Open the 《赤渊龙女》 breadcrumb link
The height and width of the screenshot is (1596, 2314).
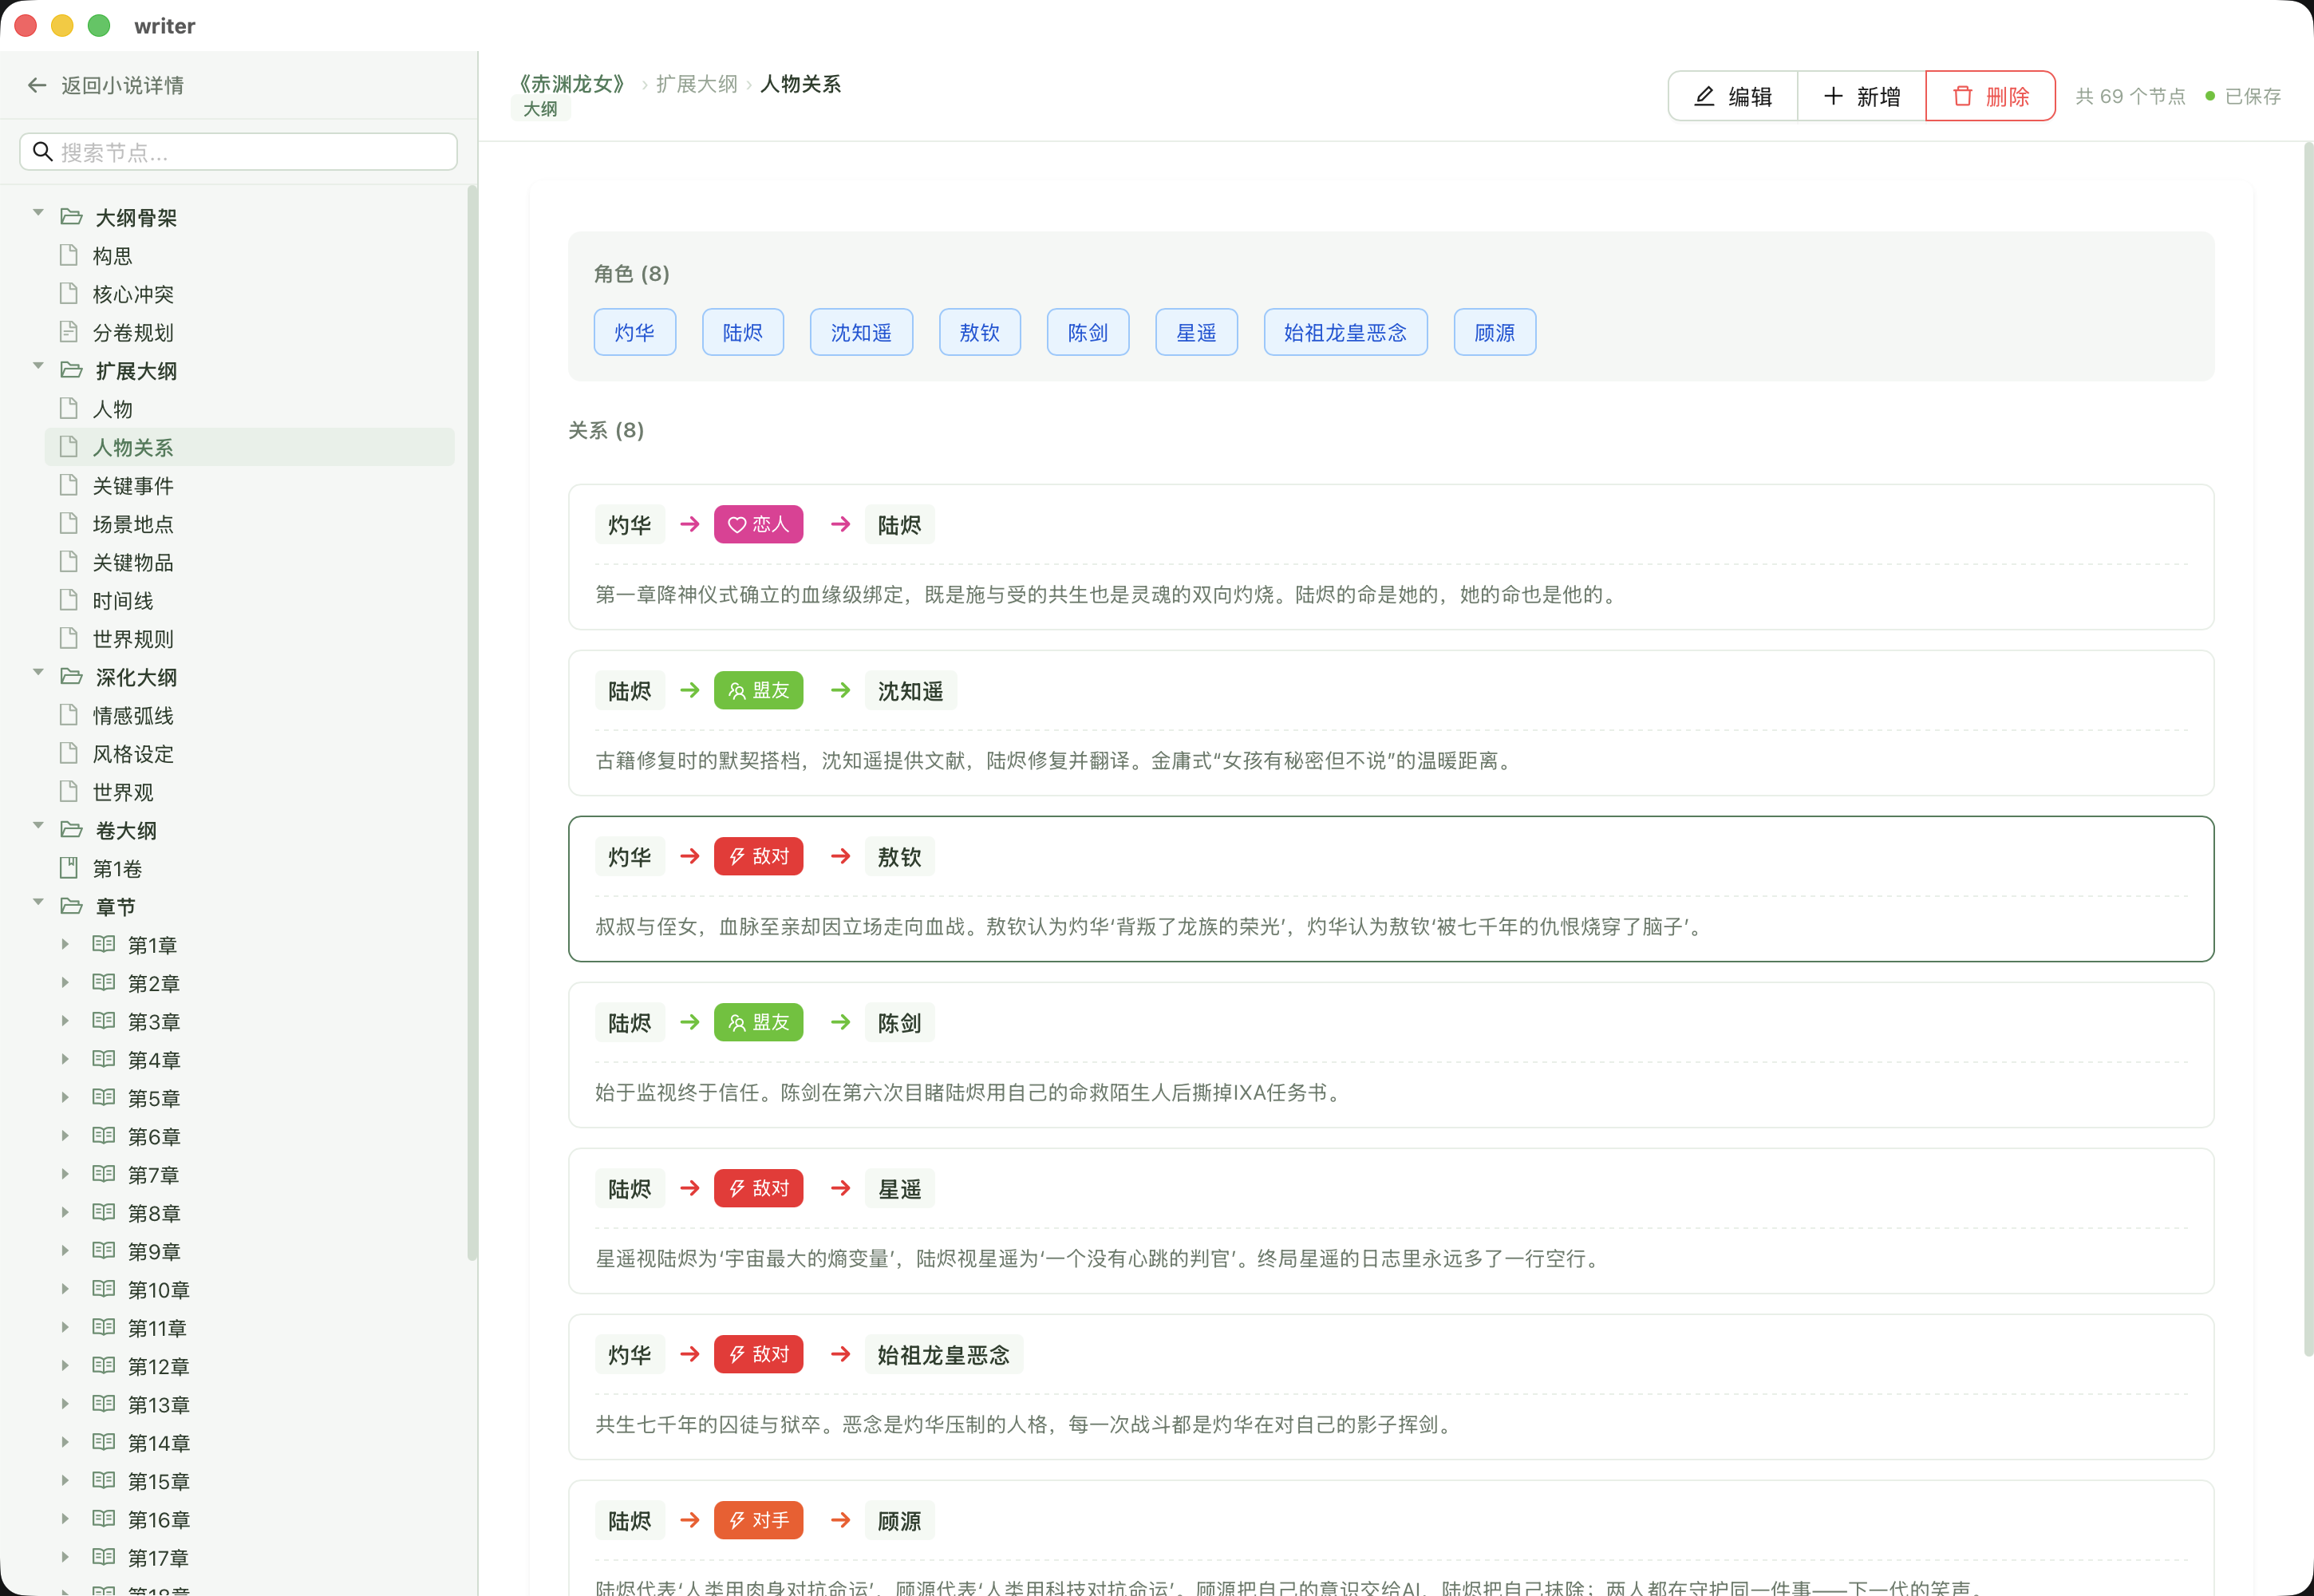click(x=572, y=84)
